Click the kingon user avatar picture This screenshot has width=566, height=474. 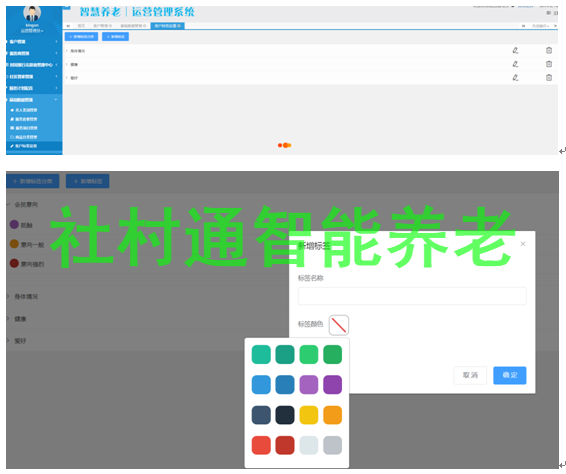click(x=32, y=13)
